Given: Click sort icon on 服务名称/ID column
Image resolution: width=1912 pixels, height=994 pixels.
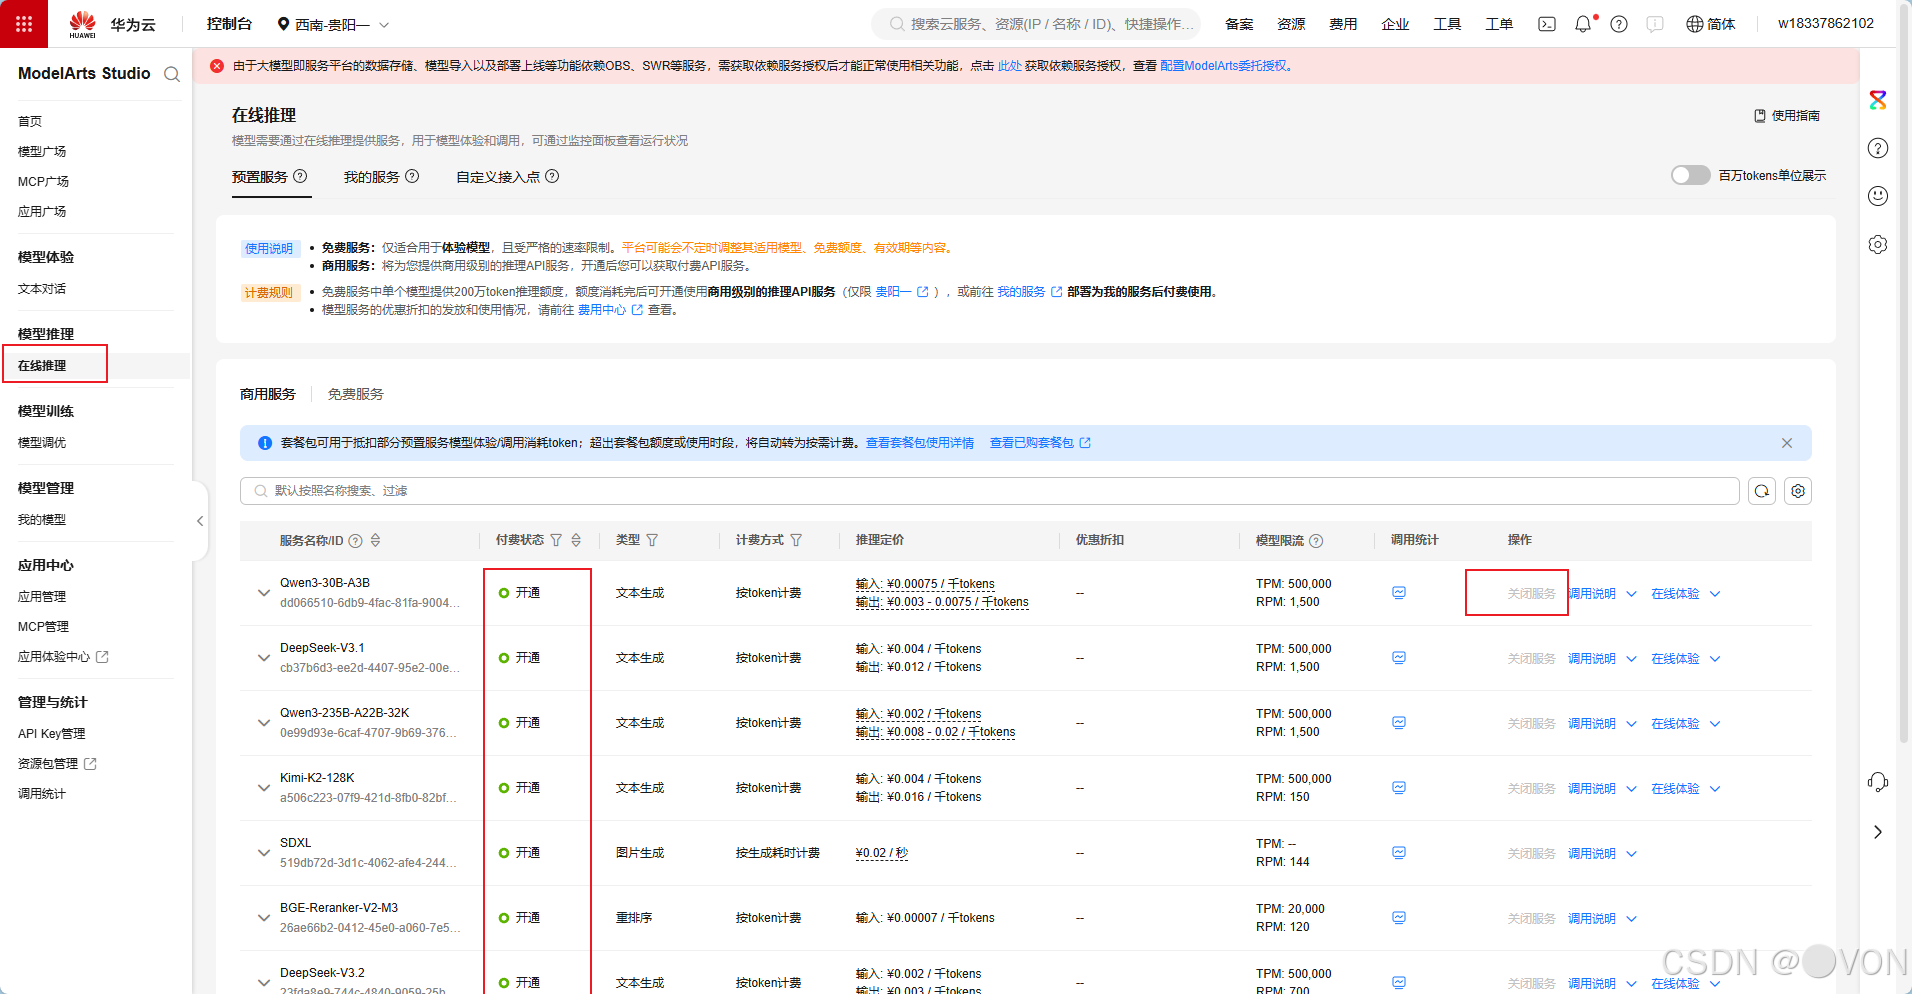Looking at the screenshot, I should tap(376, 540).
